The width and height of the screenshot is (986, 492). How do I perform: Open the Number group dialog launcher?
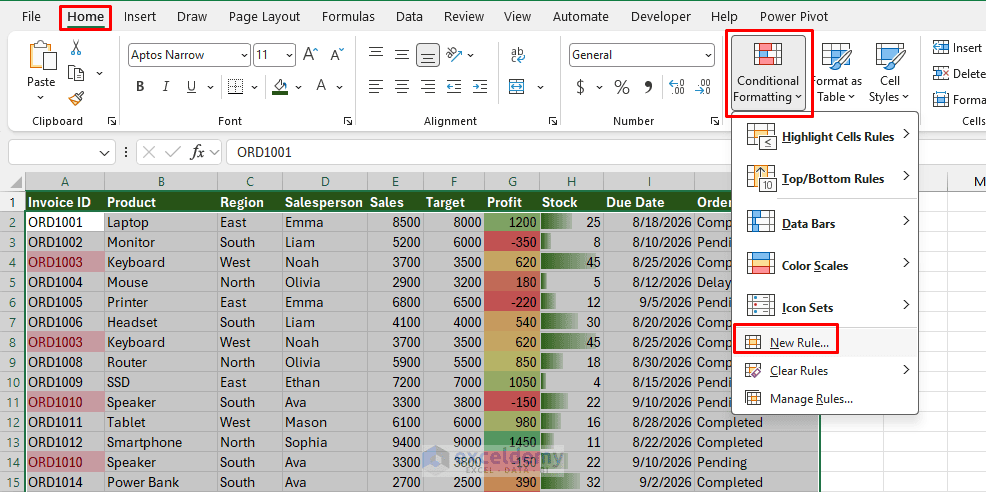click(x=714, y=121)
